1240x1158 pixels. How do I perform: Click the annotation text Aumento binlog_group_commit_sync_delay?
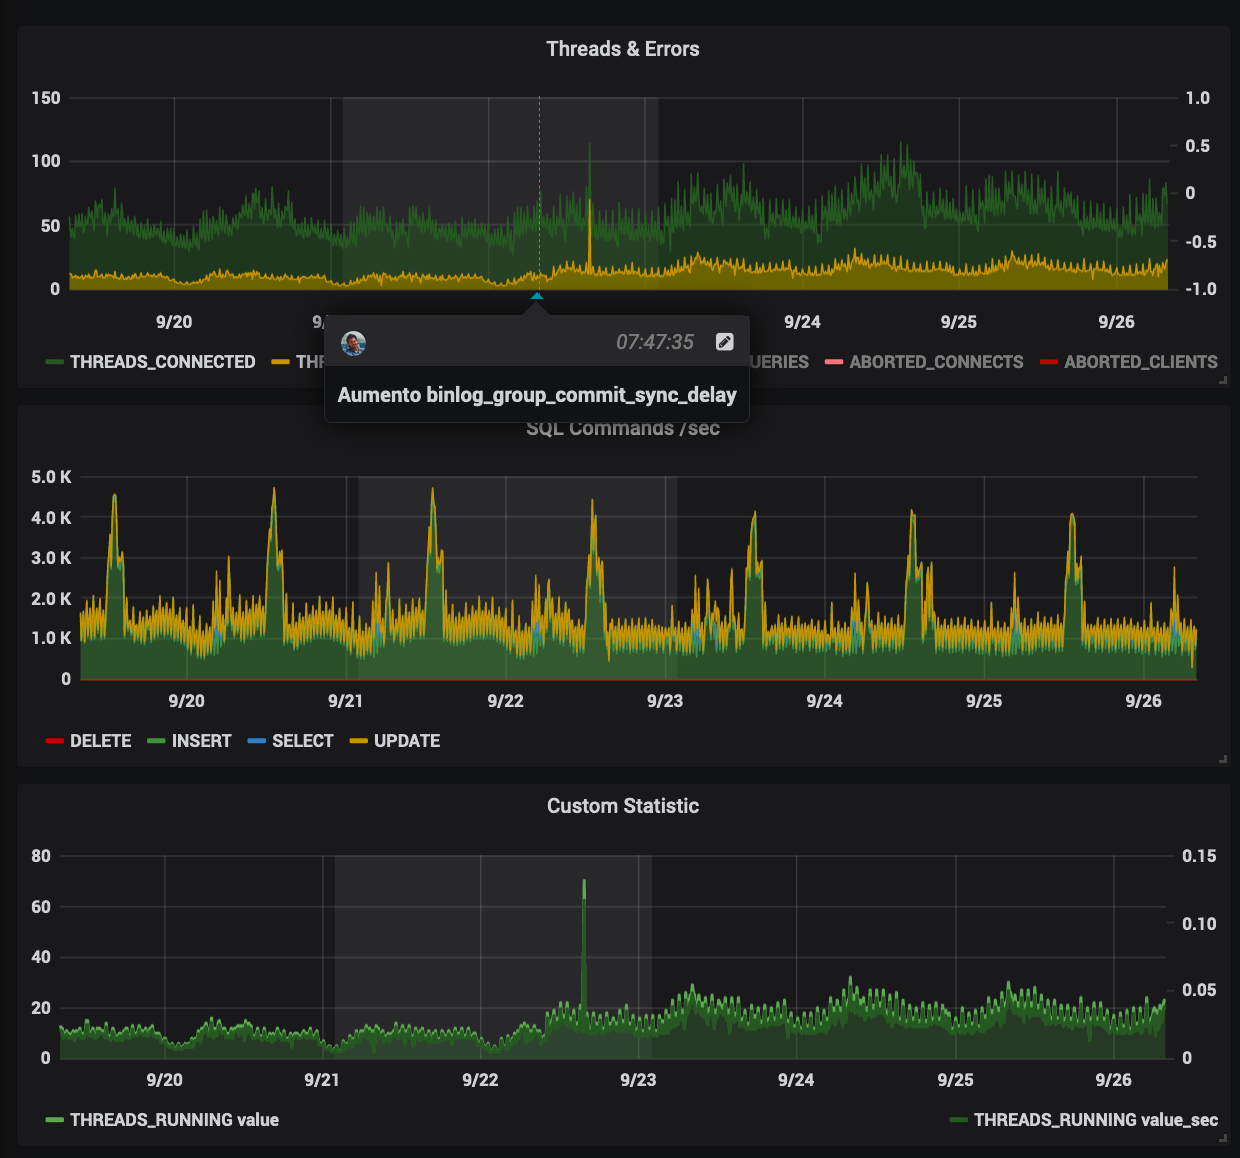click(x=537, y=395)
